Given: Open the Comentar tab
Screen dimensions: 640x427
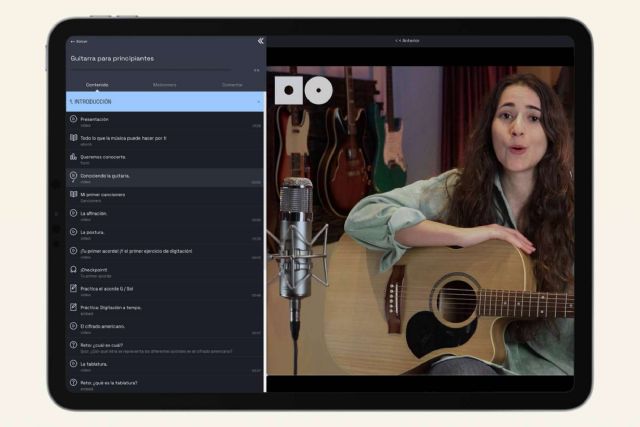Looking at the screenshot, I should coord(232,84).
